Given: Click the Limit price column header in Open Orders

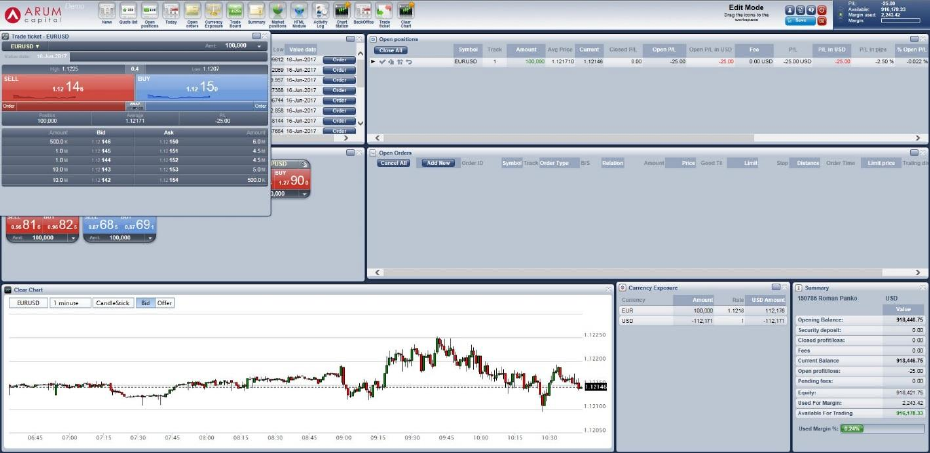Looking at the screenshot, I should click(x=881, y=163).
